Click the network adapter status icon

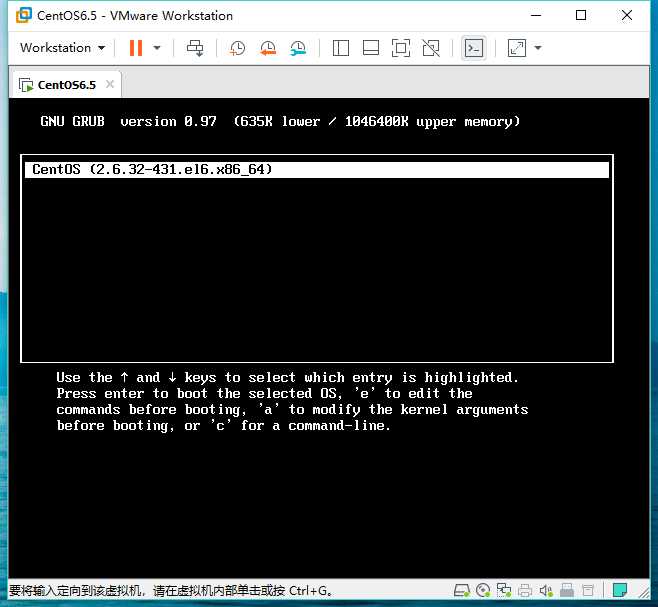tap(504, 591)
